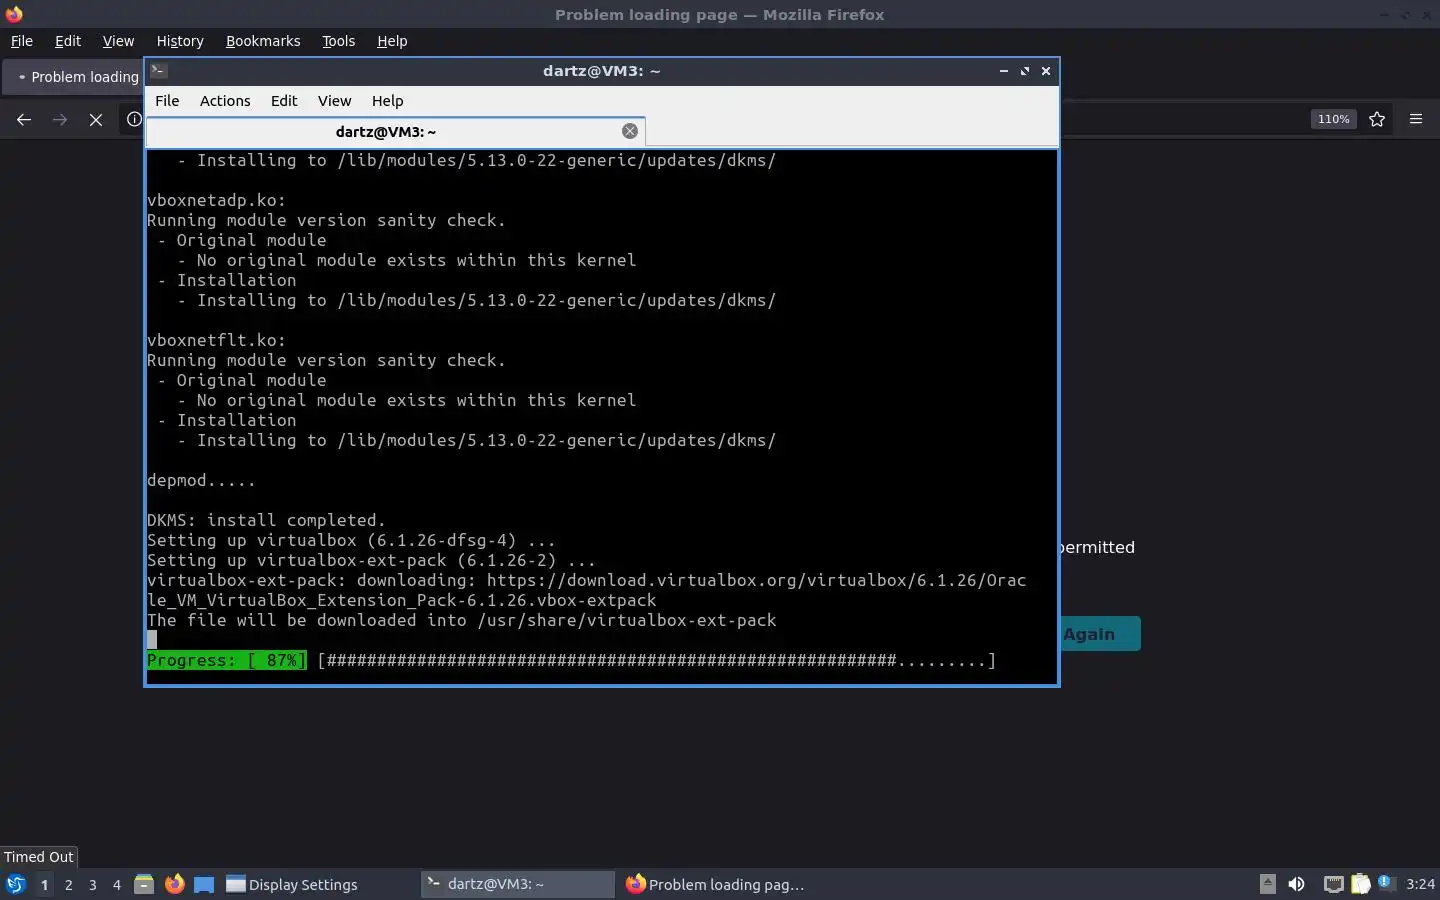Go back in Firefox

click(x=24, y=119)
